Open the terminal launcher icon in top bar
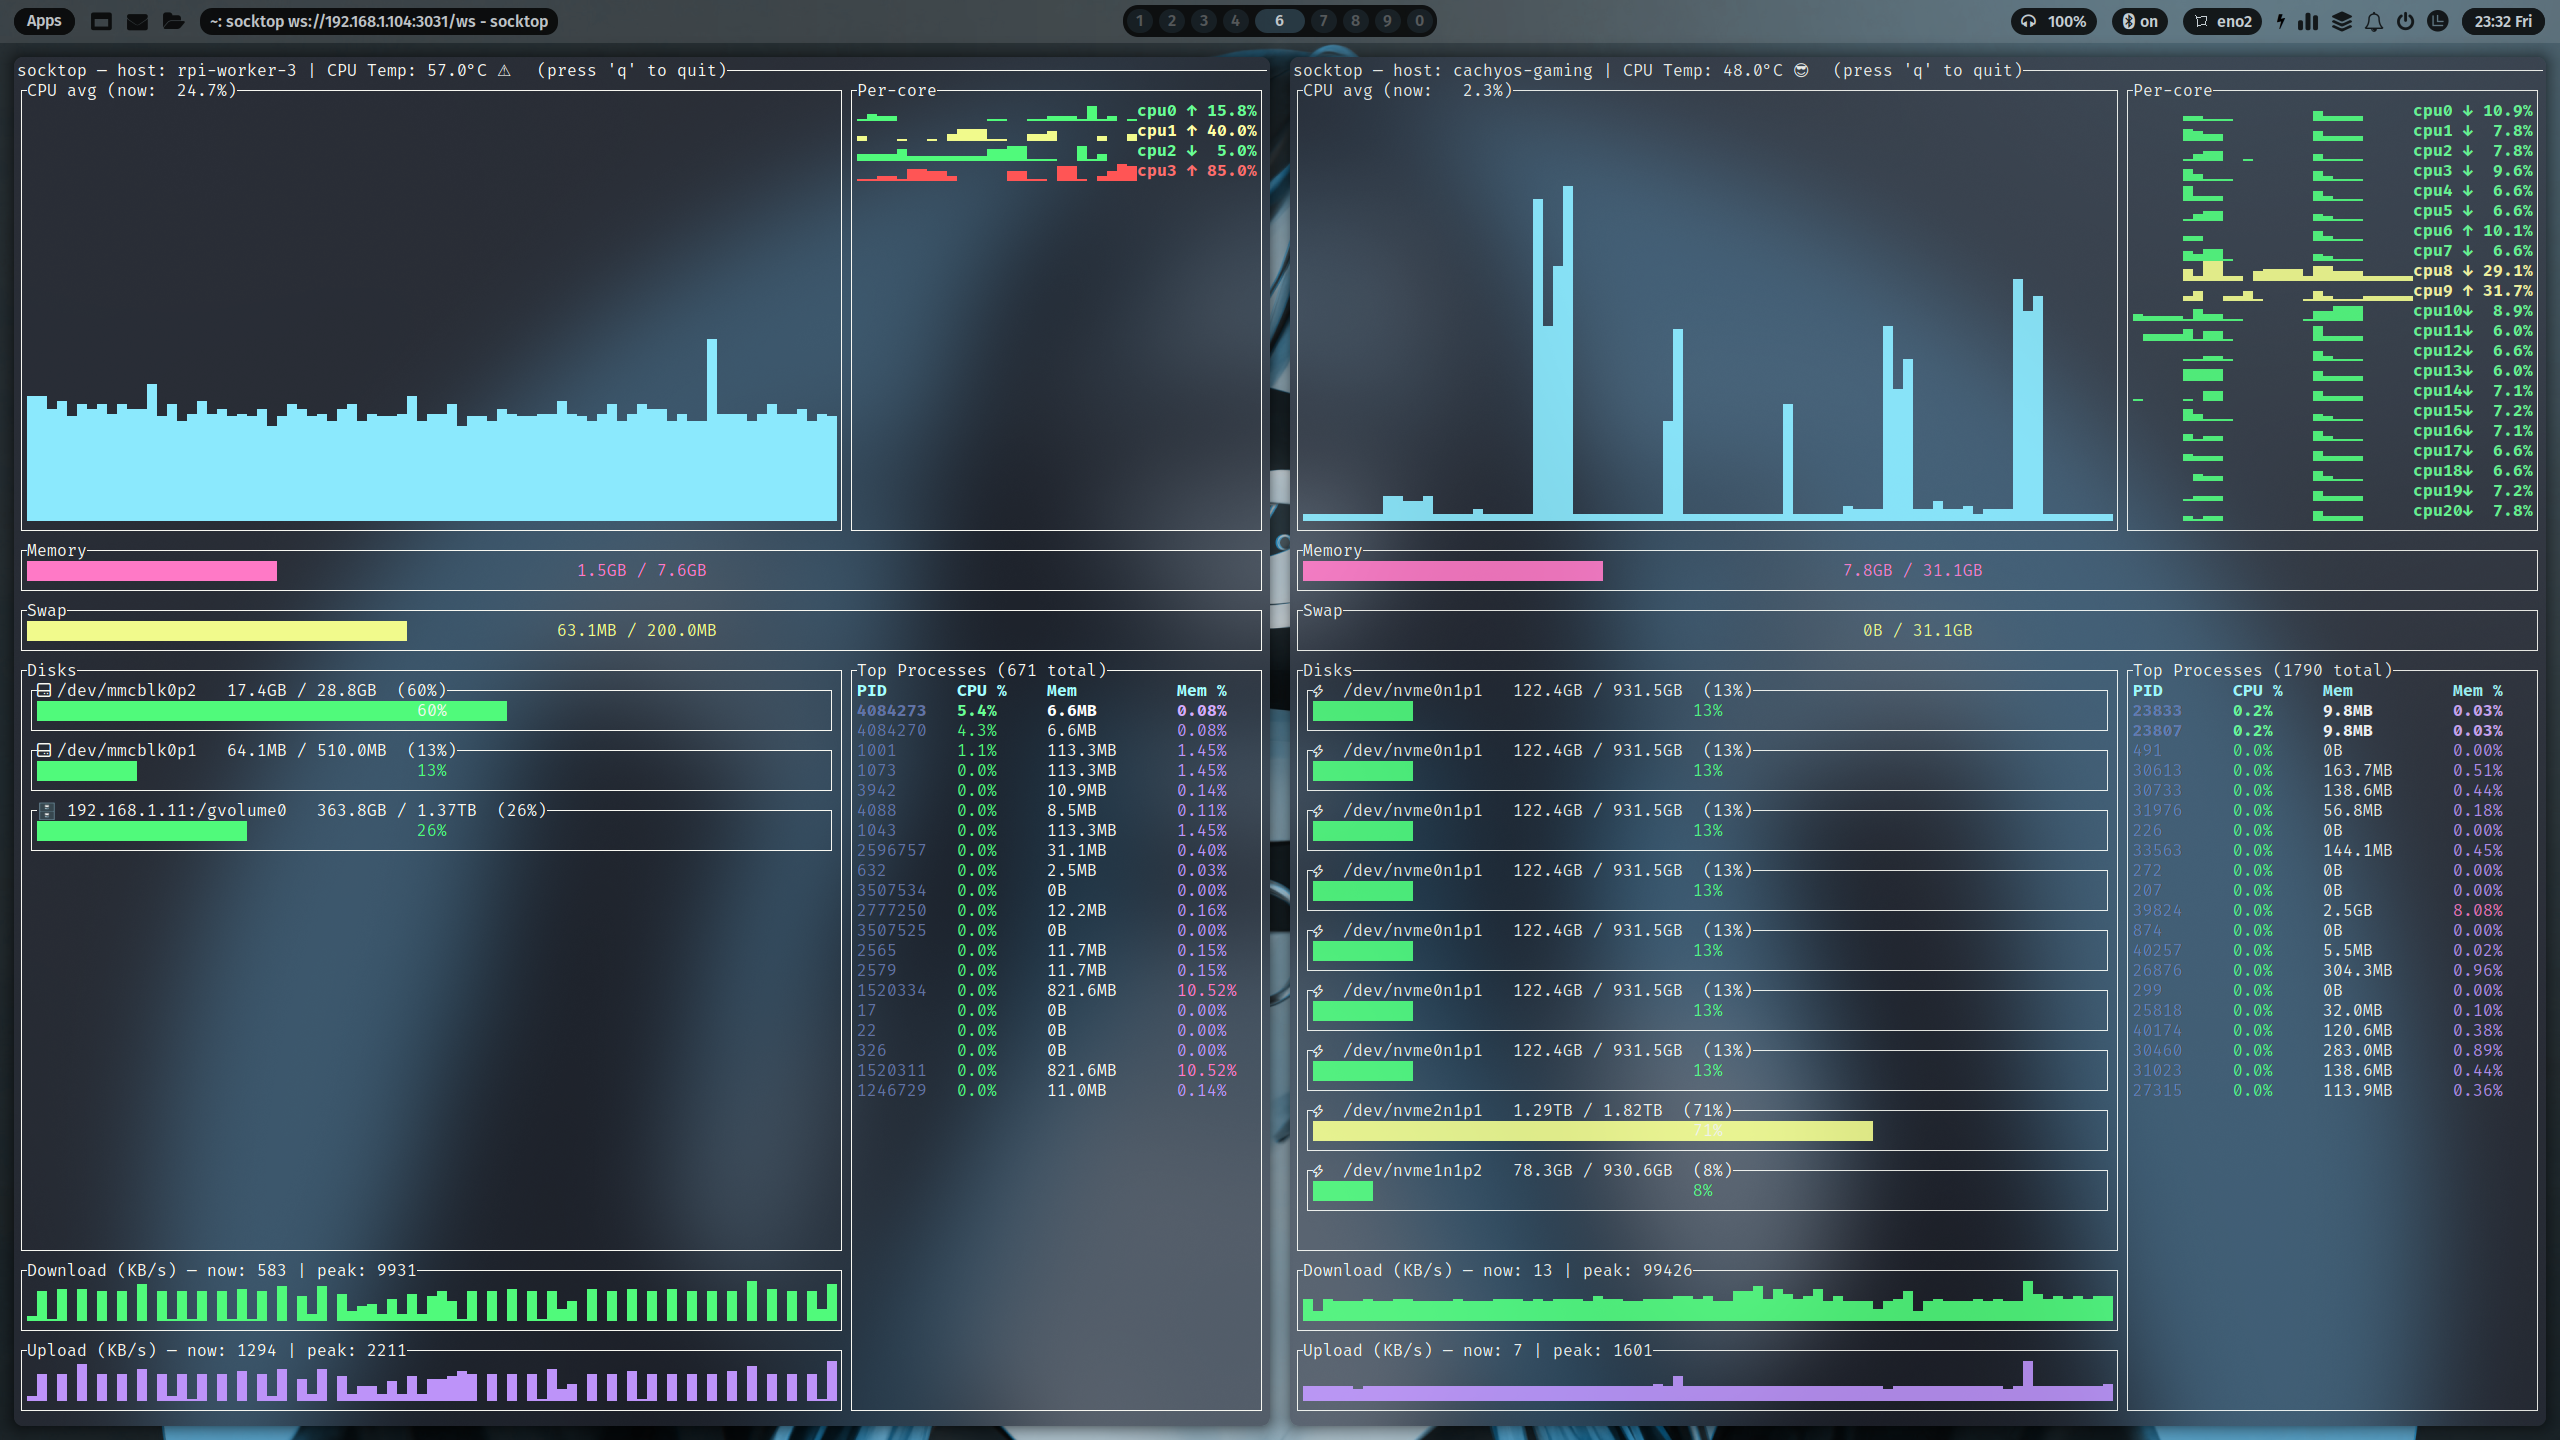This screenshot has width=2560, height=1440. [101, 21]
